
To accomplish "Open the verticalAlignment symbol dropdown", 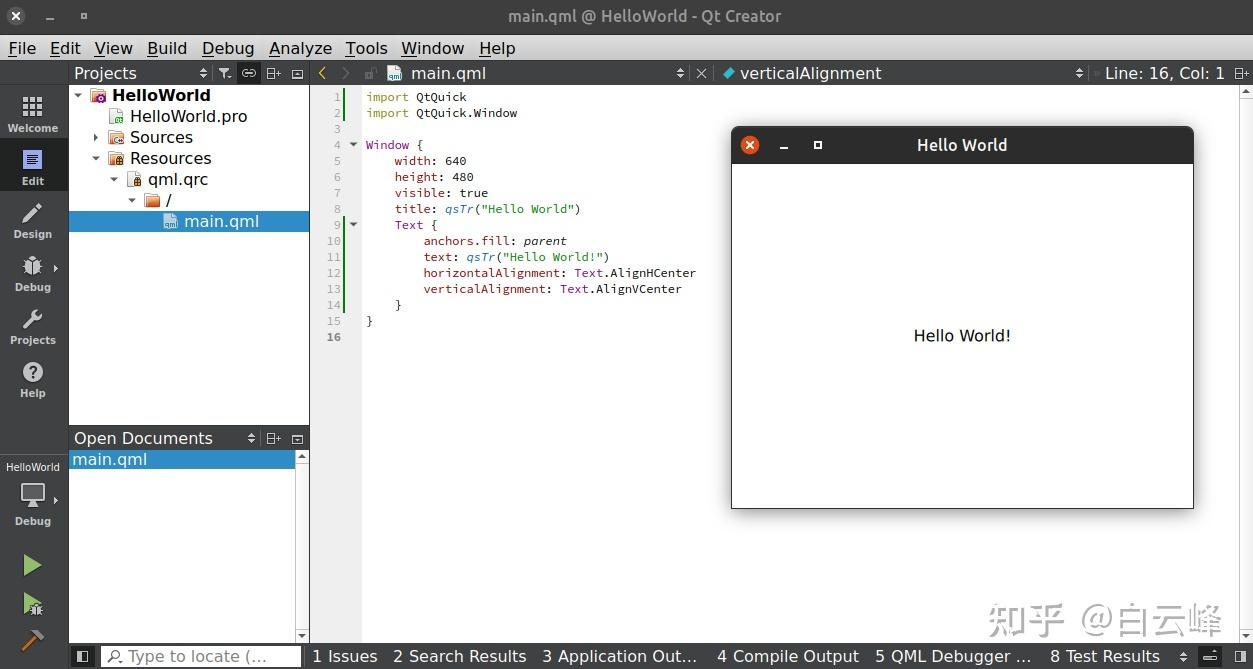I will [900, 73].
